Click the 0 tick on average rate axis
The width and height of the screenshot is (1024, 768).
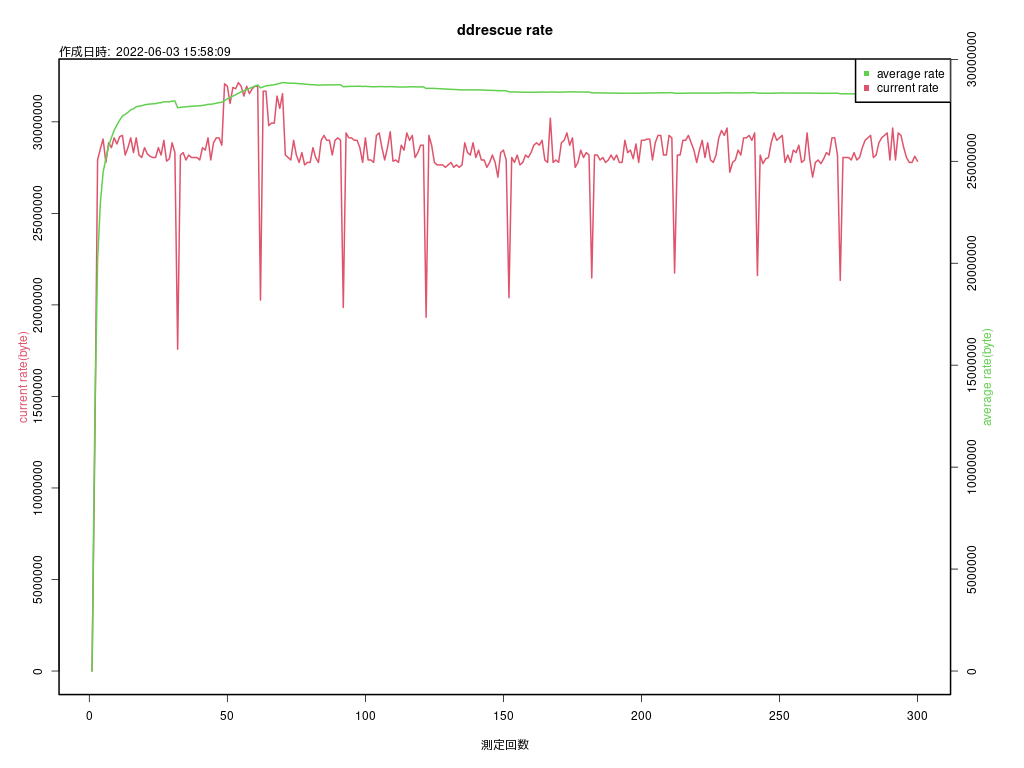(x=972, y=671)
